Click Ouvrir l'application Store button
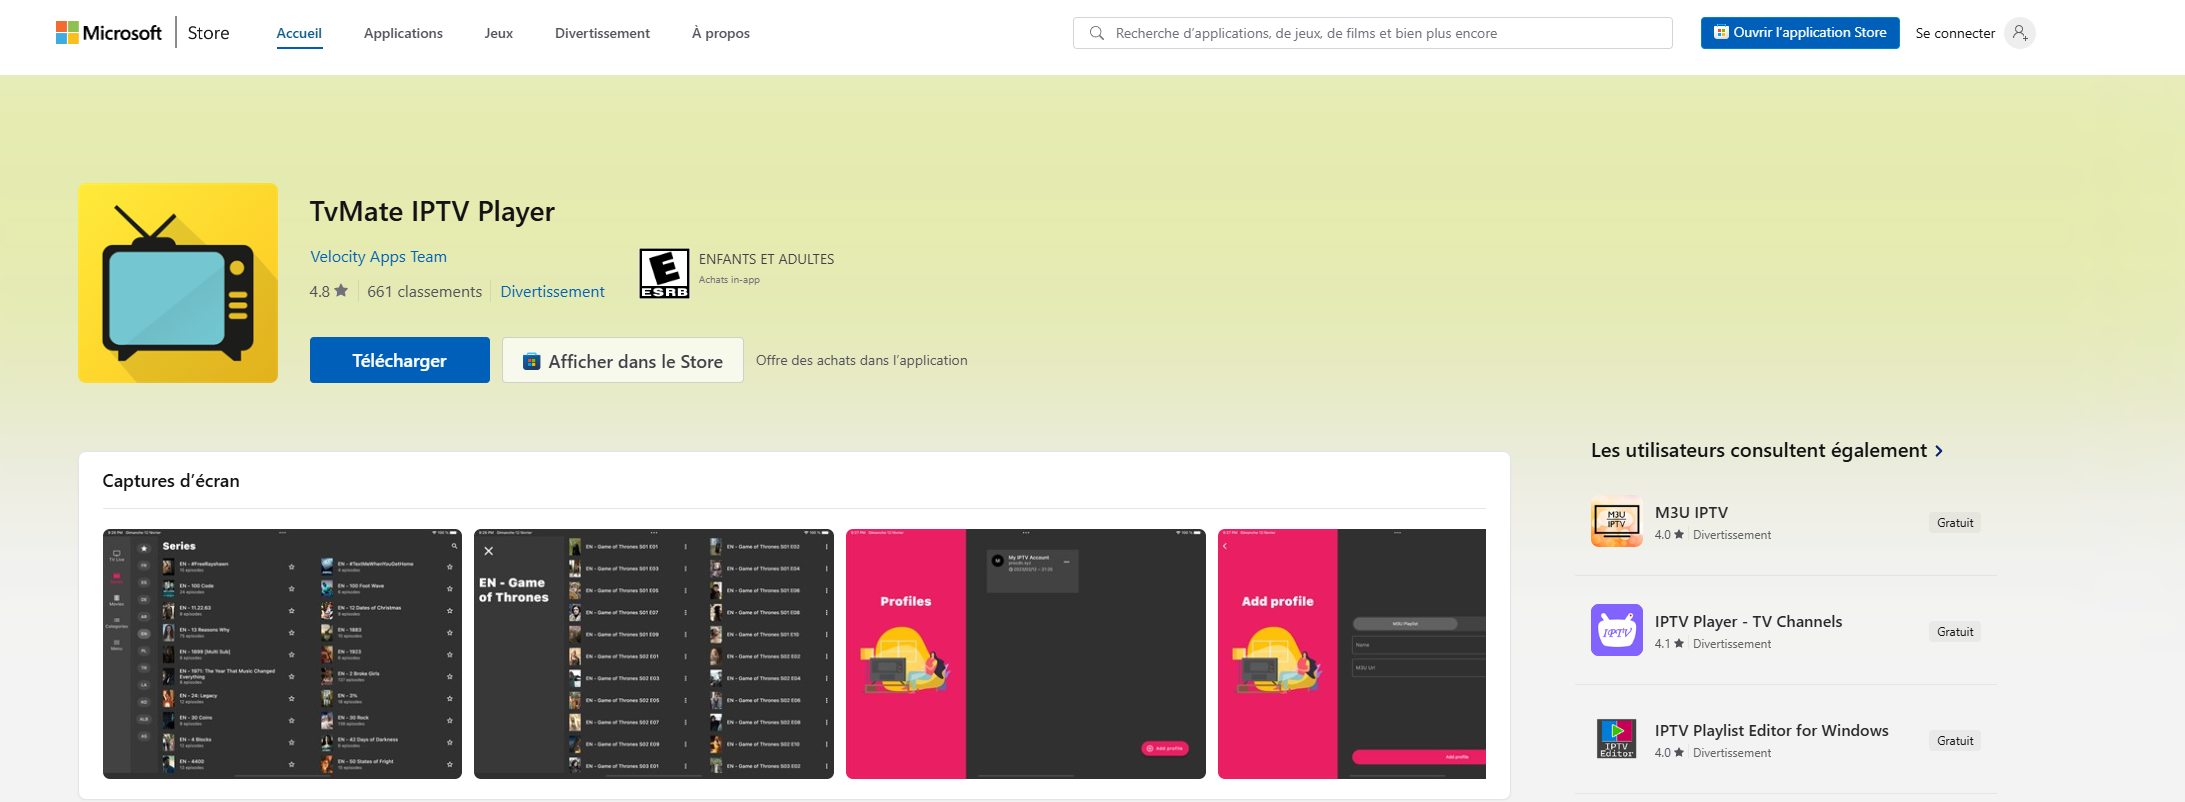2185x802 pixels. pos(1800,32)
